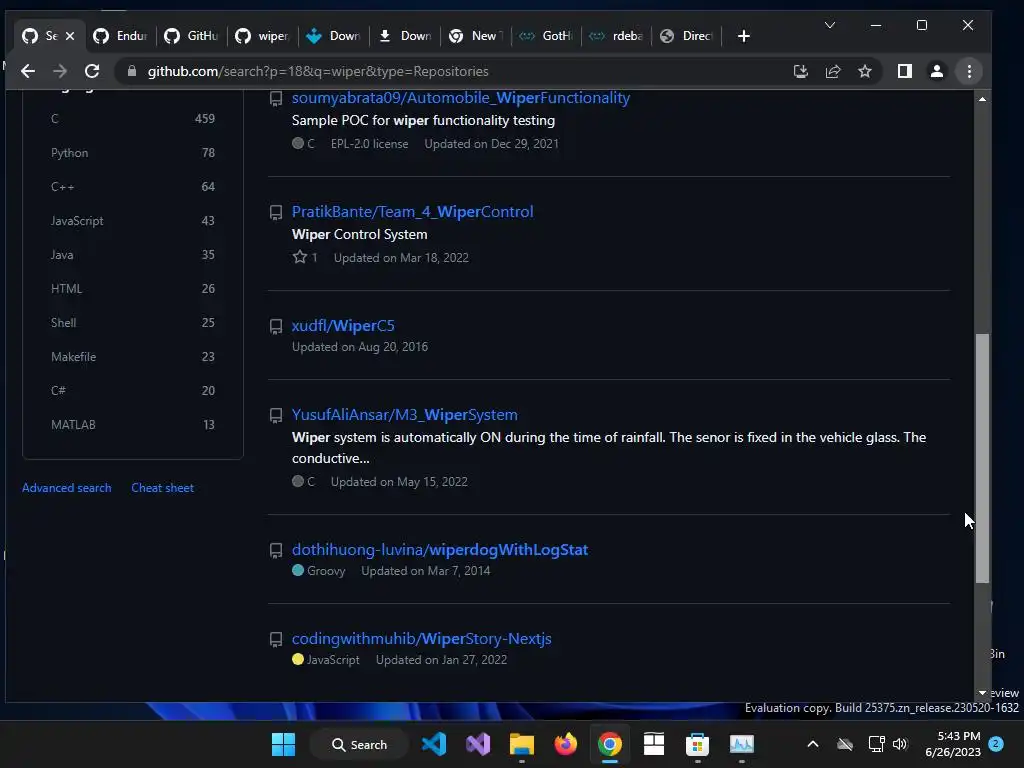Open codingwithmuhib/WiperStory-Nextjs repository
Viewport: 1024px width, 768px height.
click(421, 639)
